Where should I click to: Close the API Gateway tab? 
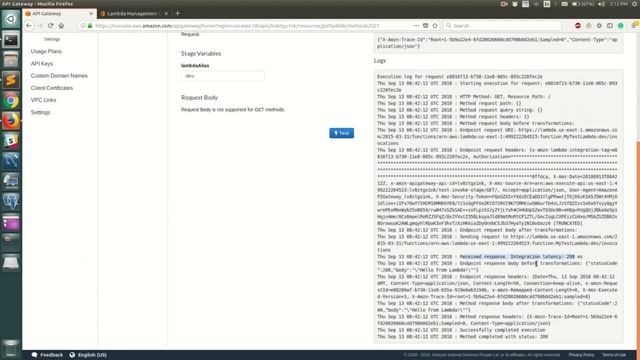pos(91,13)
